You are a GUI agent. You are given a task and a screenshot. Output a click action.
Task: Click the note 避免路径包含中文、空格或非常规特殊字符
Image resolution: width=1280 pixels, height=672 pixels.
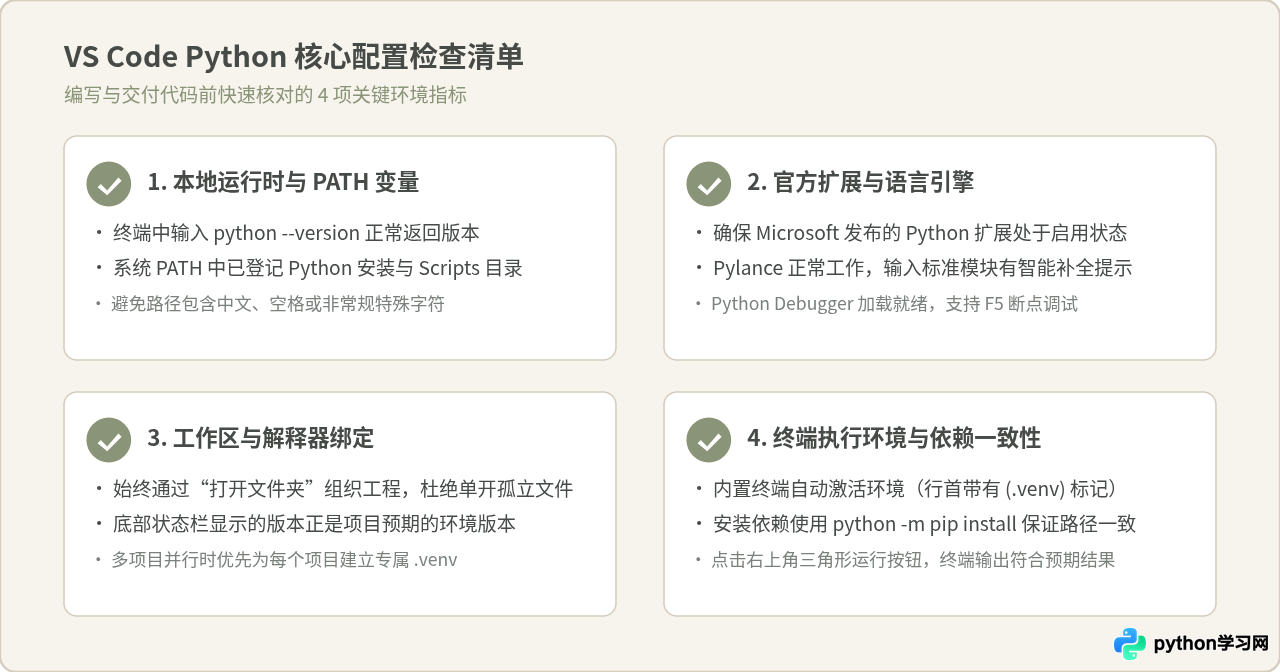pos(277,303)
